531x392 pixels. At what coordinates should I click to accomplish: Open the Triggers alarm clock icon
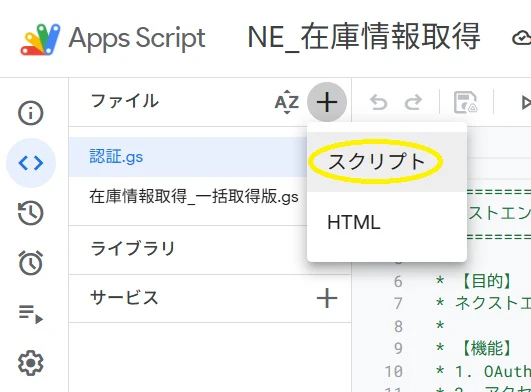point(30,263)
